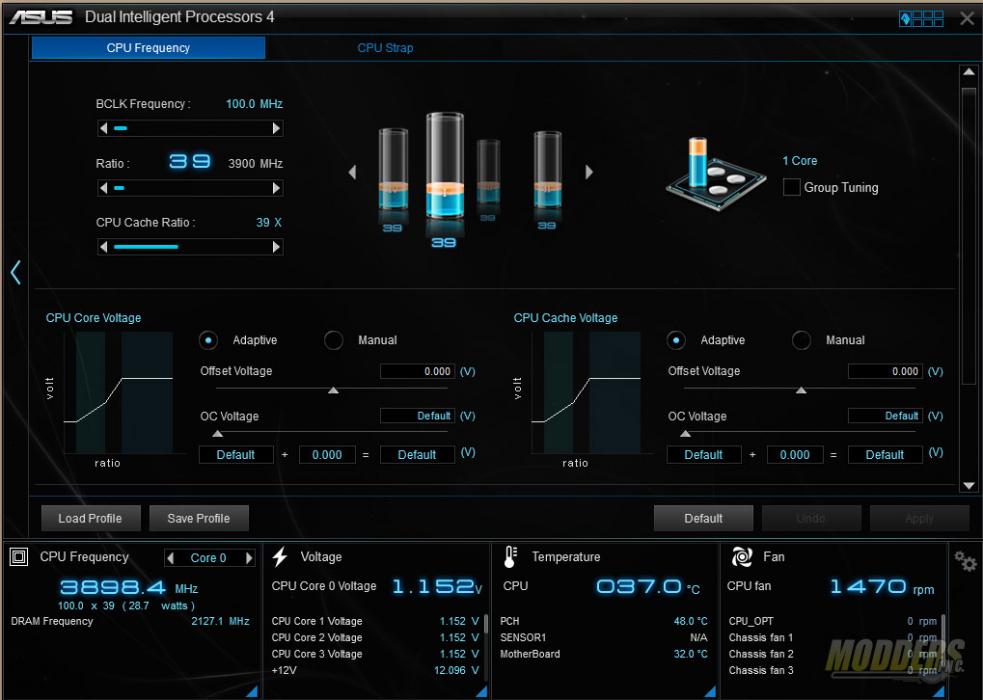Click the Temperature thermometer icon

coord(510,557)
